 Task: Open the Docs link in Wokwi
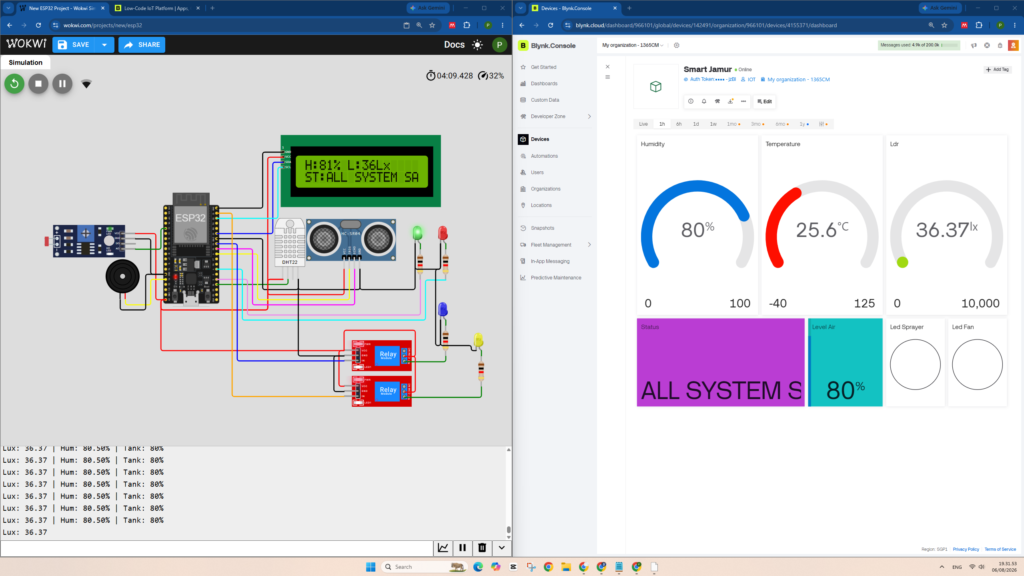tap(454, 45)
